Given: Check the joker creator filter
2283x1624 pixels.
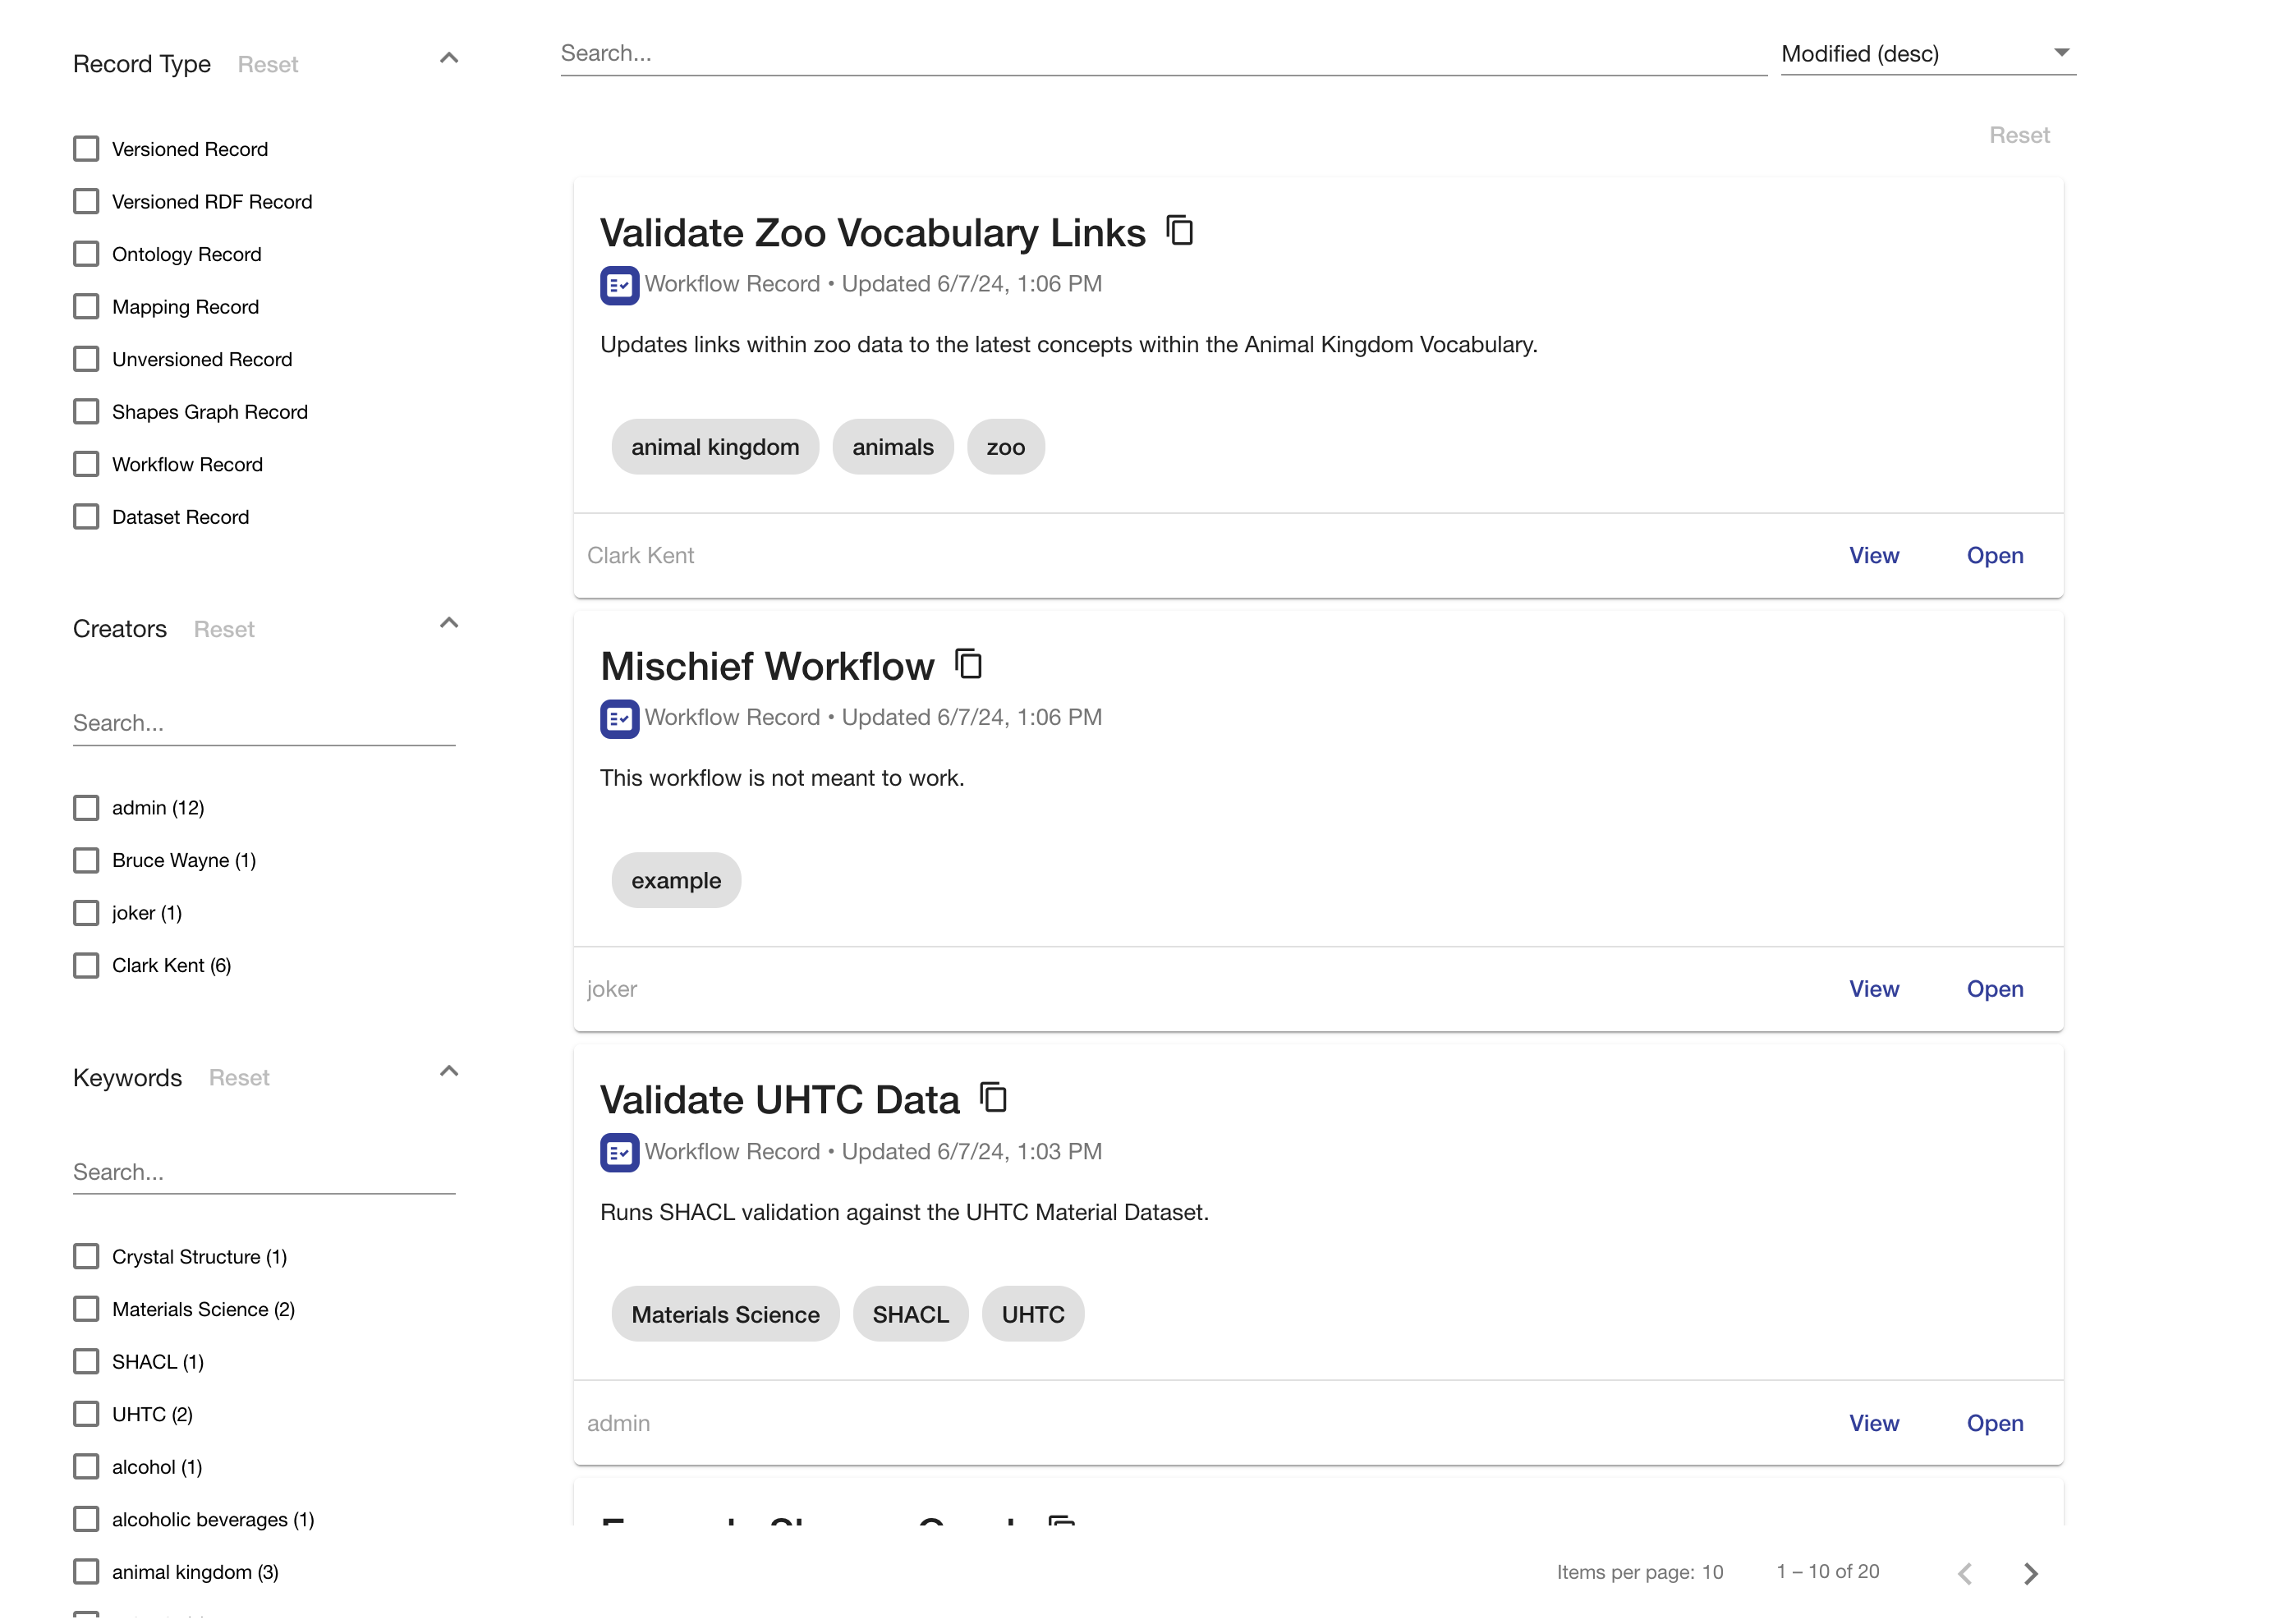Looking at the screenshot, I should (86, 913).
